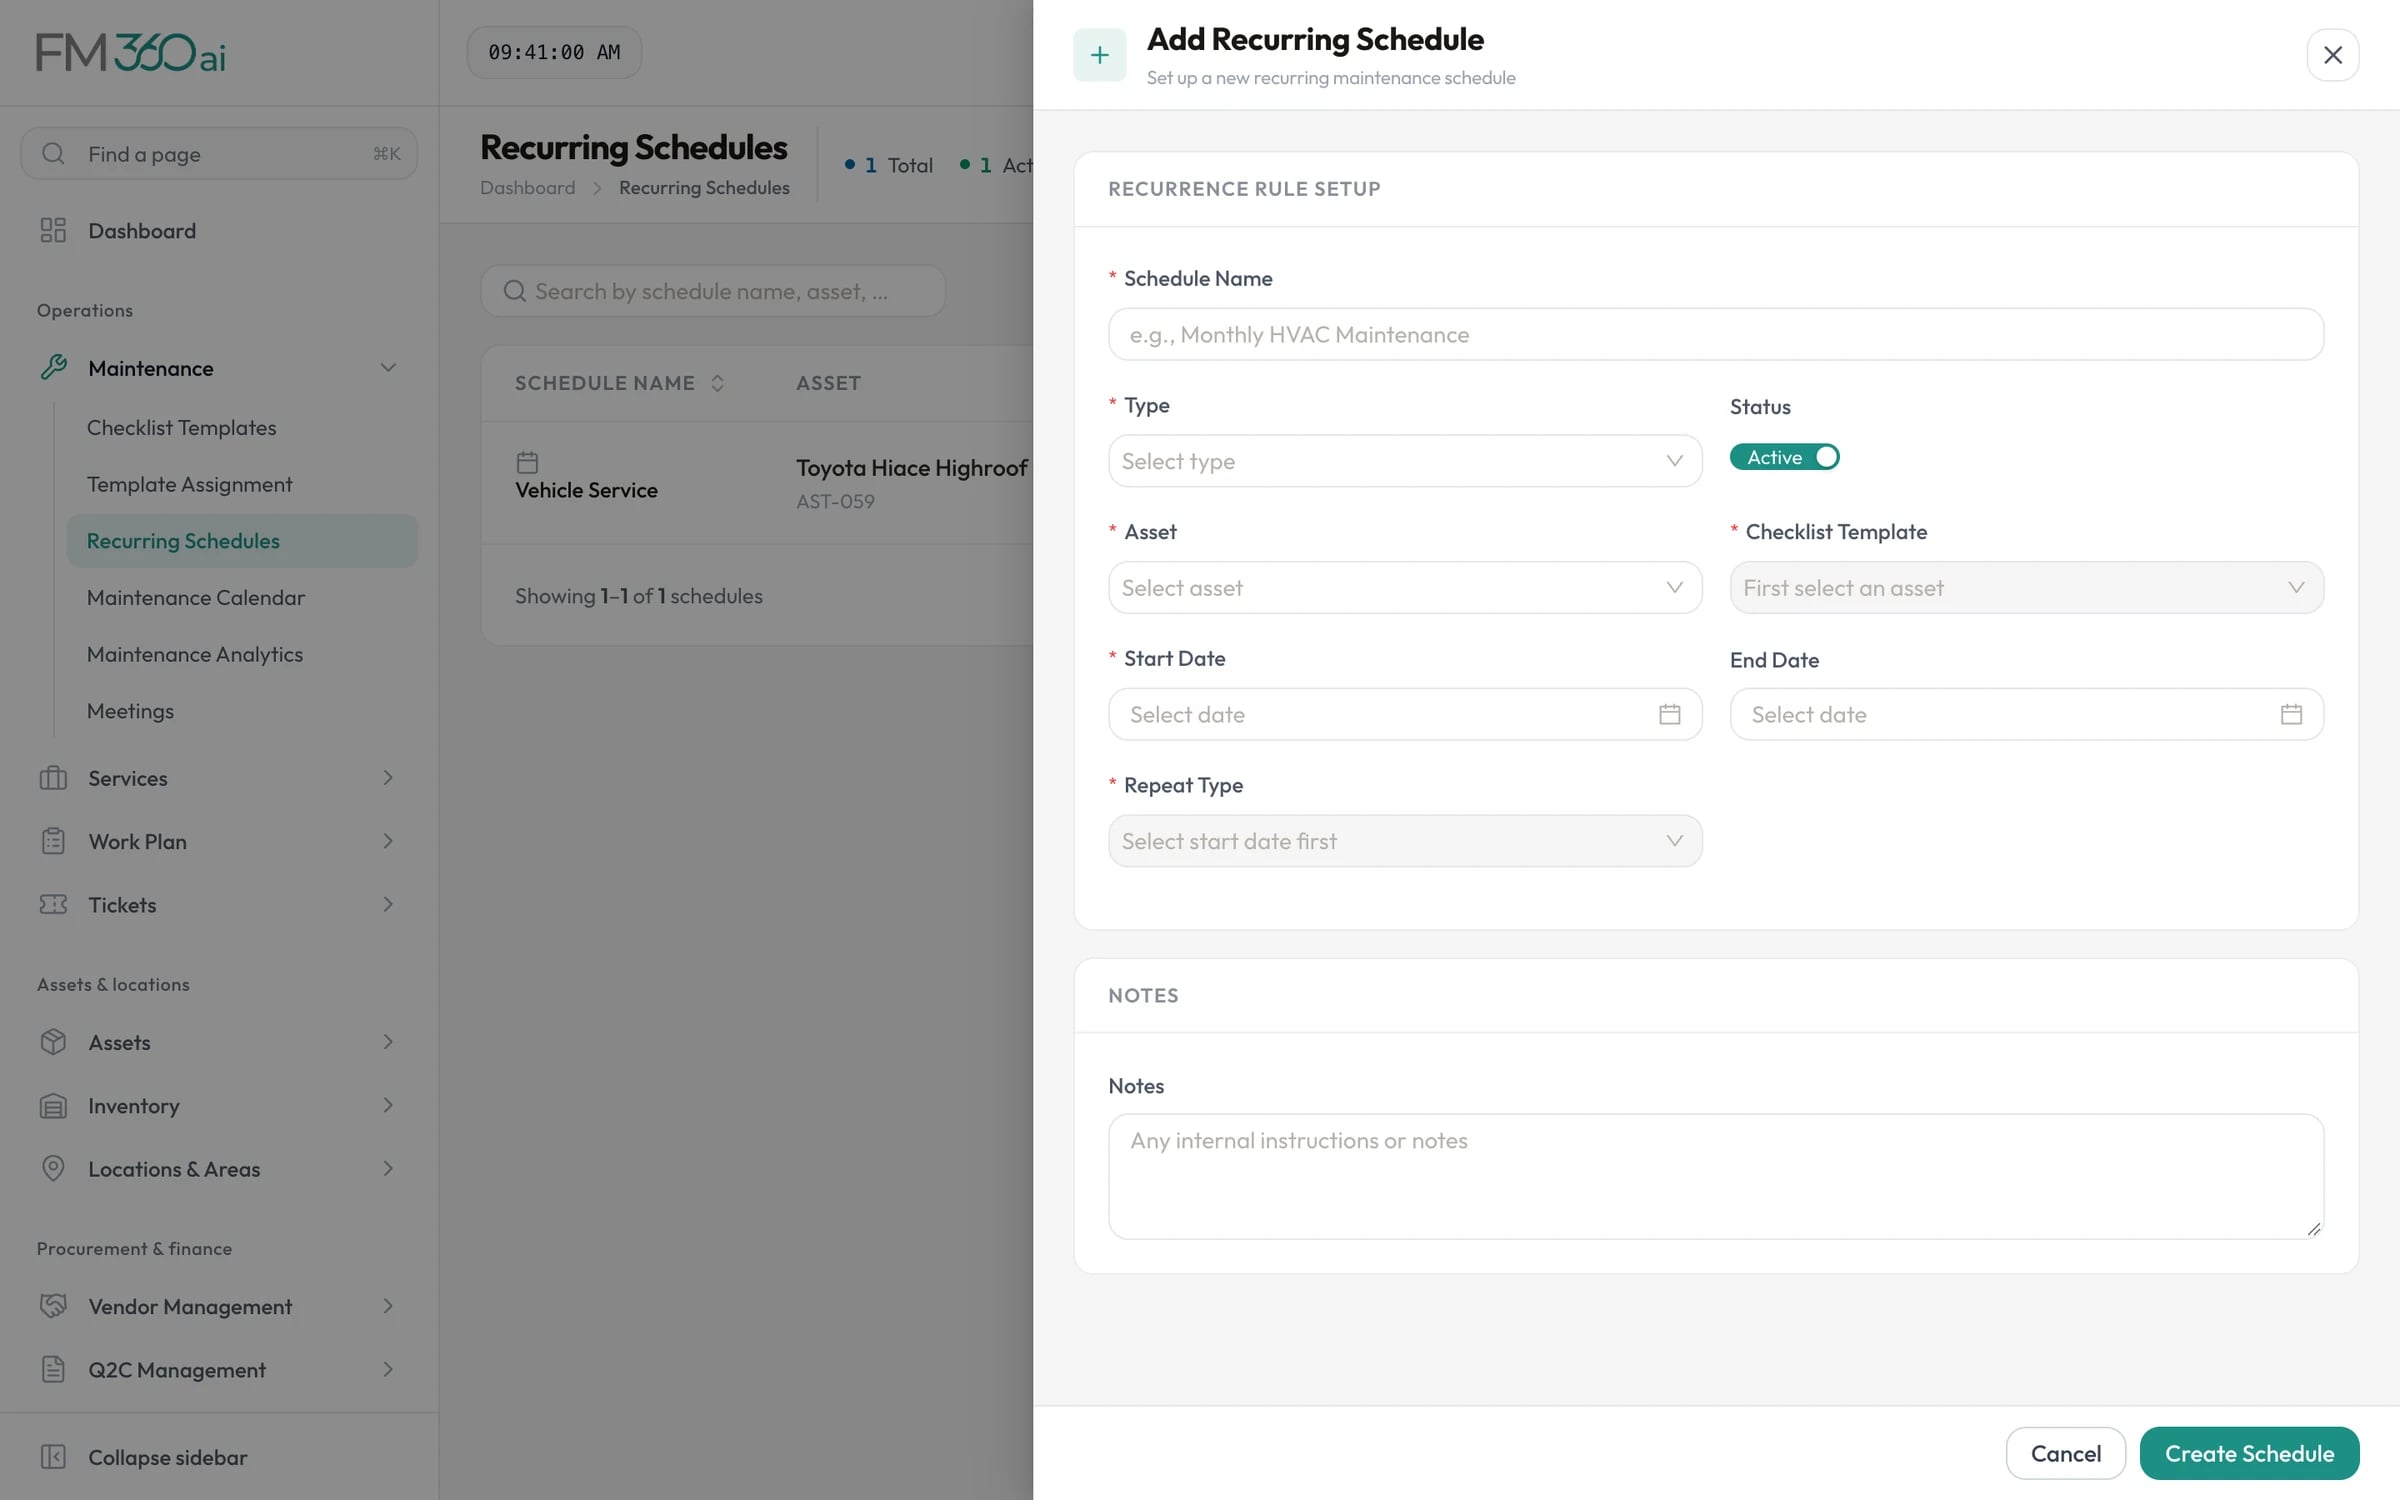Viewport: 2400px width, 1500px height.
Task: Close the Add Recurring Schedule panel
Action: [2332, 54]
